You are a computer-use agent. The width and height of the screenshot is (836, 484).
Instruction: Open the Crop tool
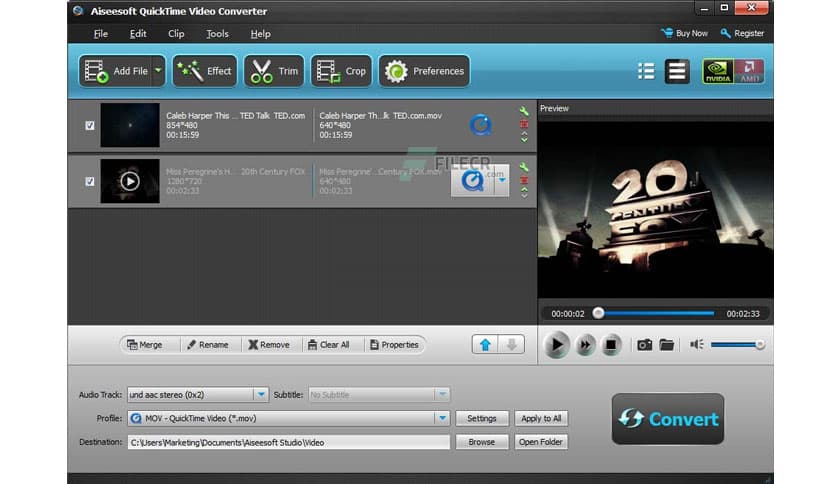[341, 71]
